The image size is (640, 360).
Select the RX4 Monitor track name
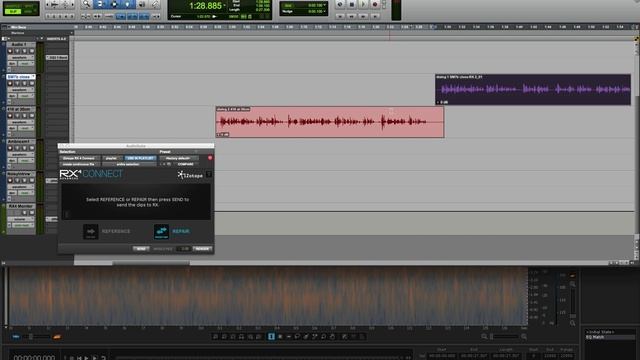(x=20, y=206)
